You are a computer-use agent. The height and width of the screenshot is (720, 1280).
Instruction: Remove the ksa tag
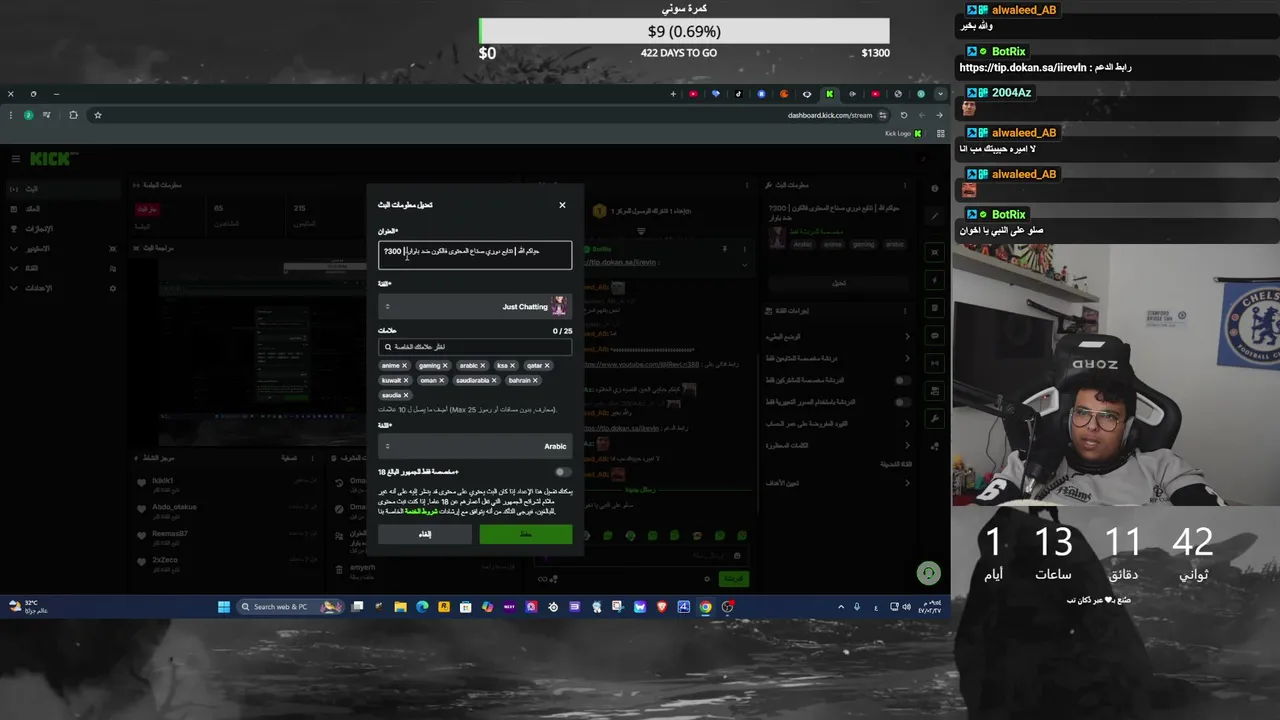(513, 366)
